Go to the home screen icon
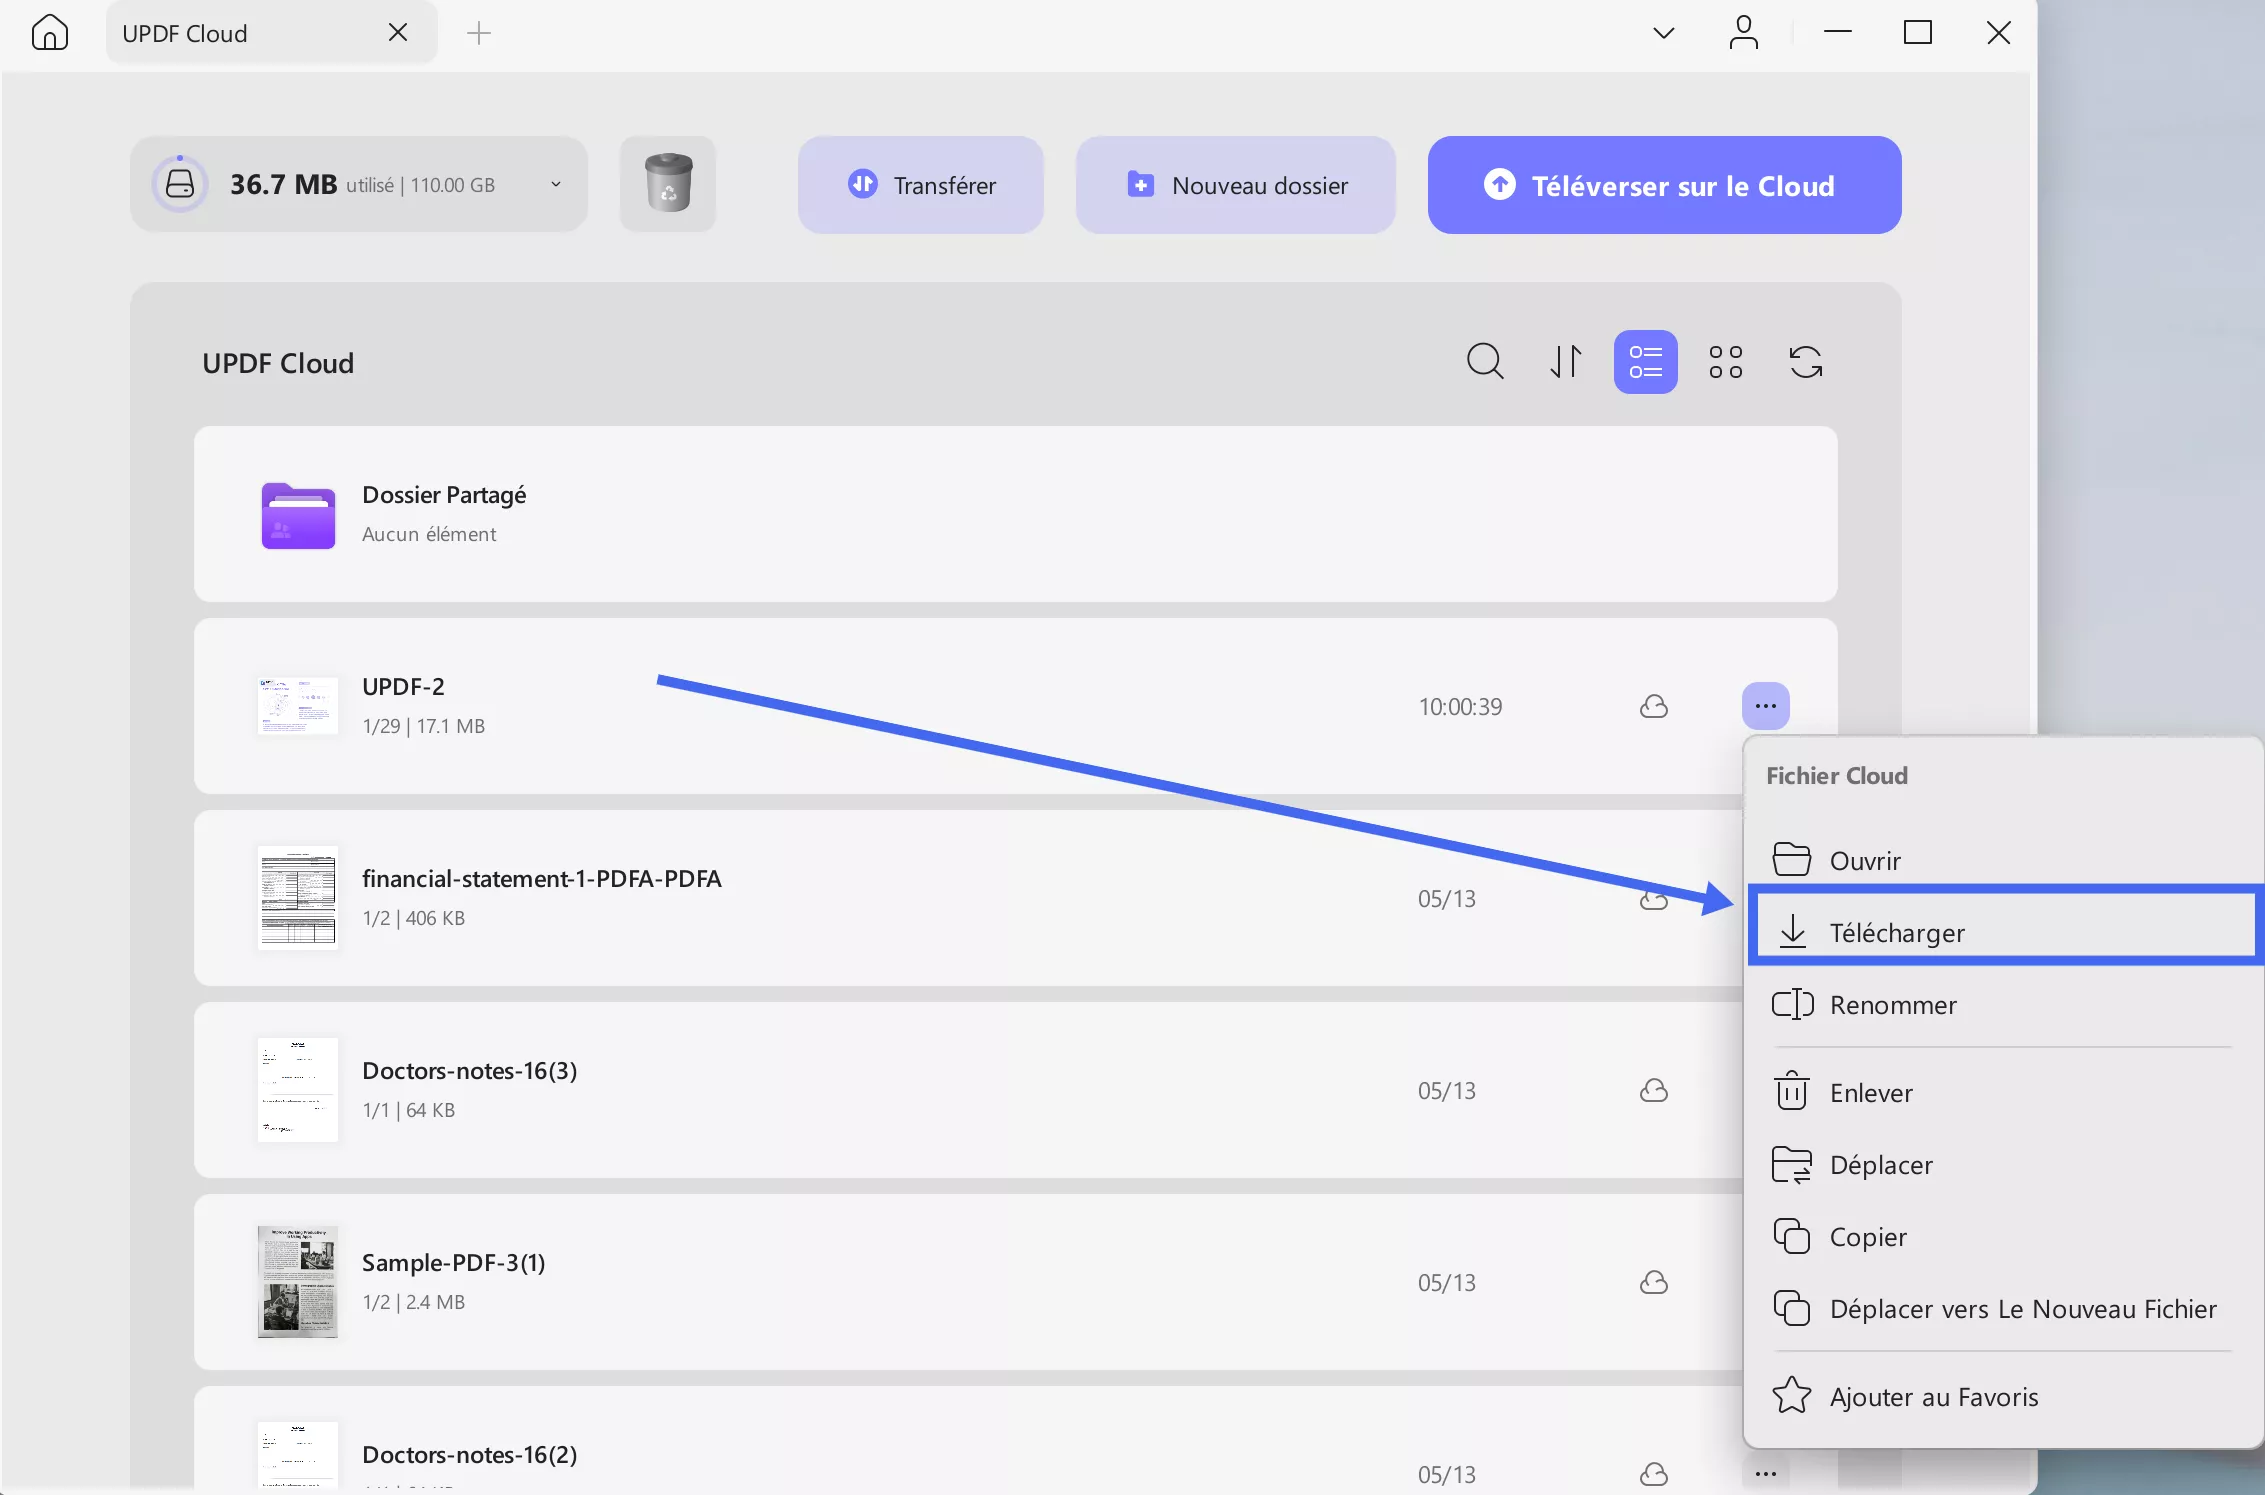This screenshot has height=1495, width=2265. (x=50, y=33)
